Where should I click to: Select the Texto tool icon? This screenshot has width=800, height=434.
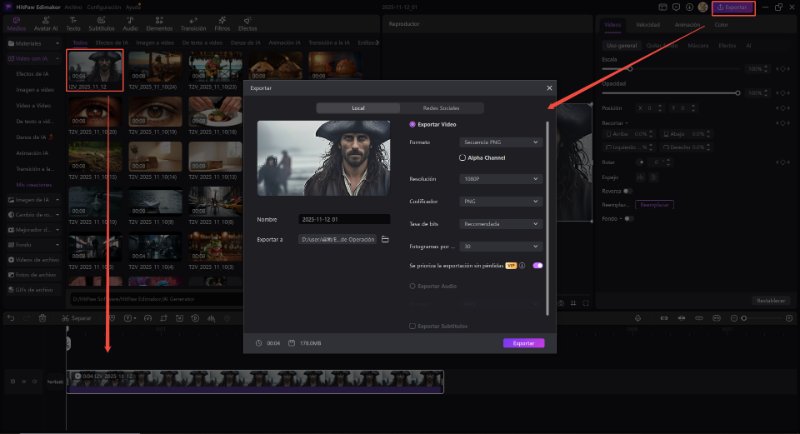point(73,24)
